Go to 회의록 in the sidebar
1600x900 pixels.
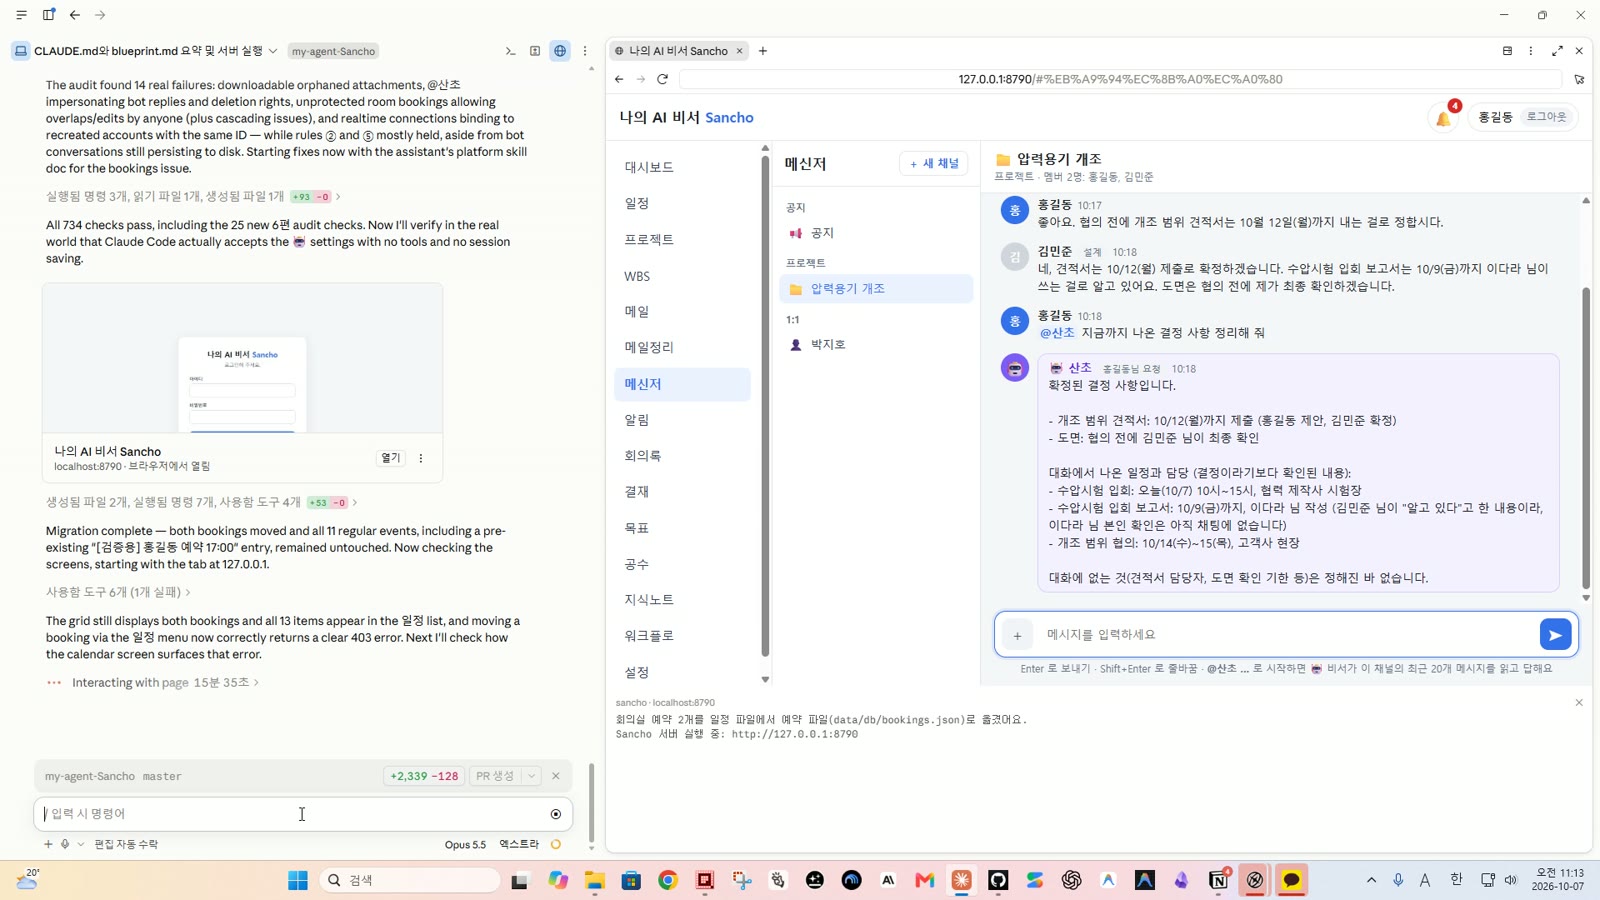pos(682,455)
